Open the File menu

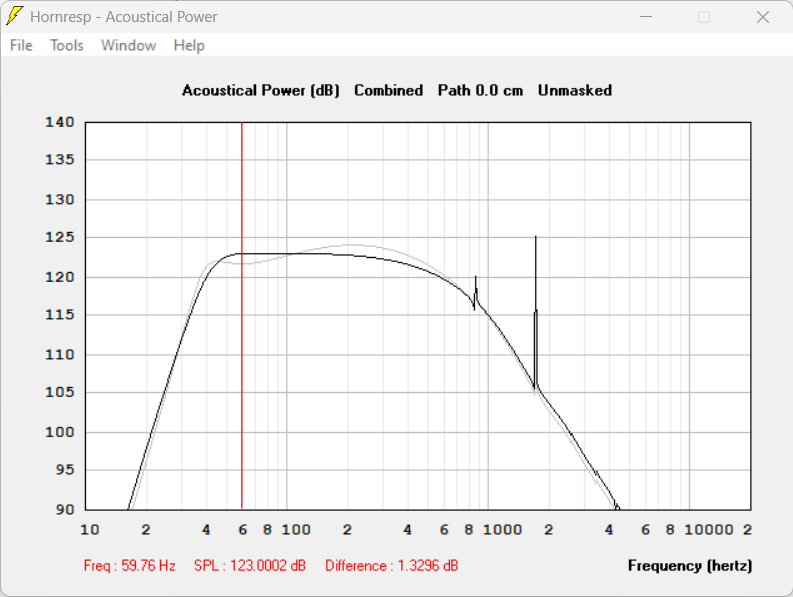pos(21,46)
